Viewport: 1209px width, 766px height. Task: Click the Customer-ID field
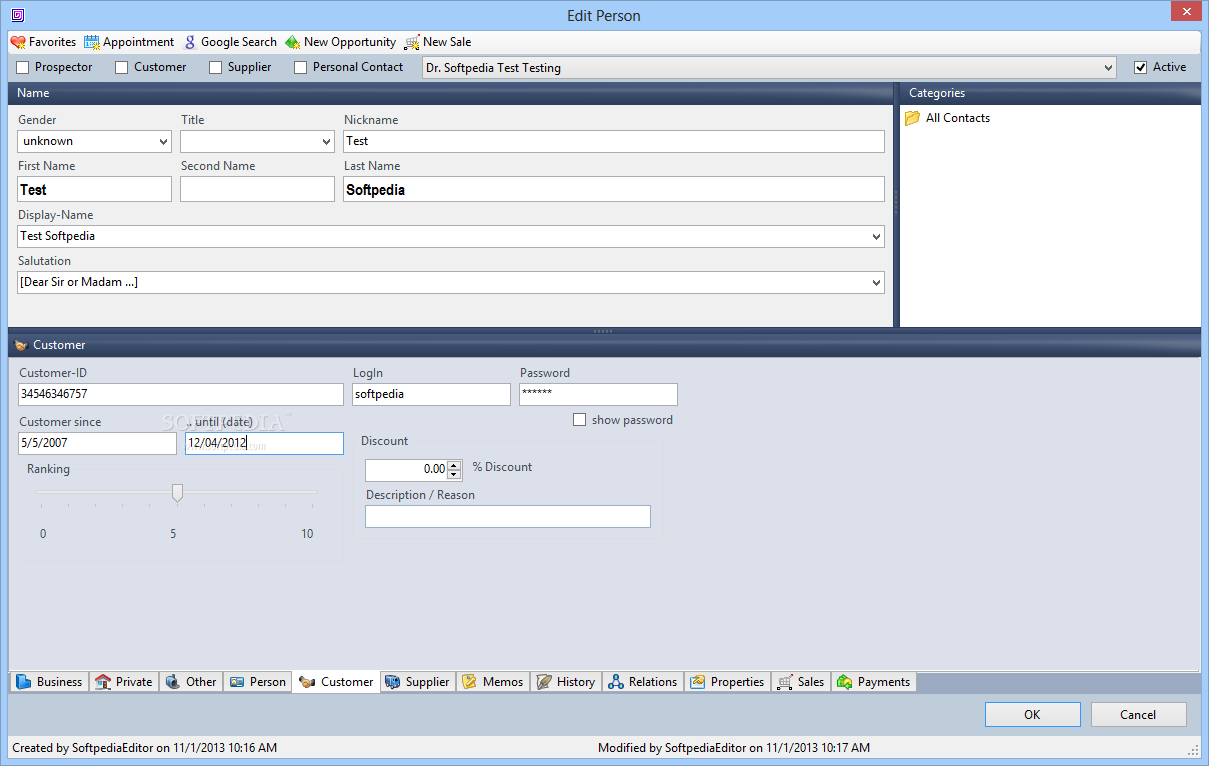(181, 394)
